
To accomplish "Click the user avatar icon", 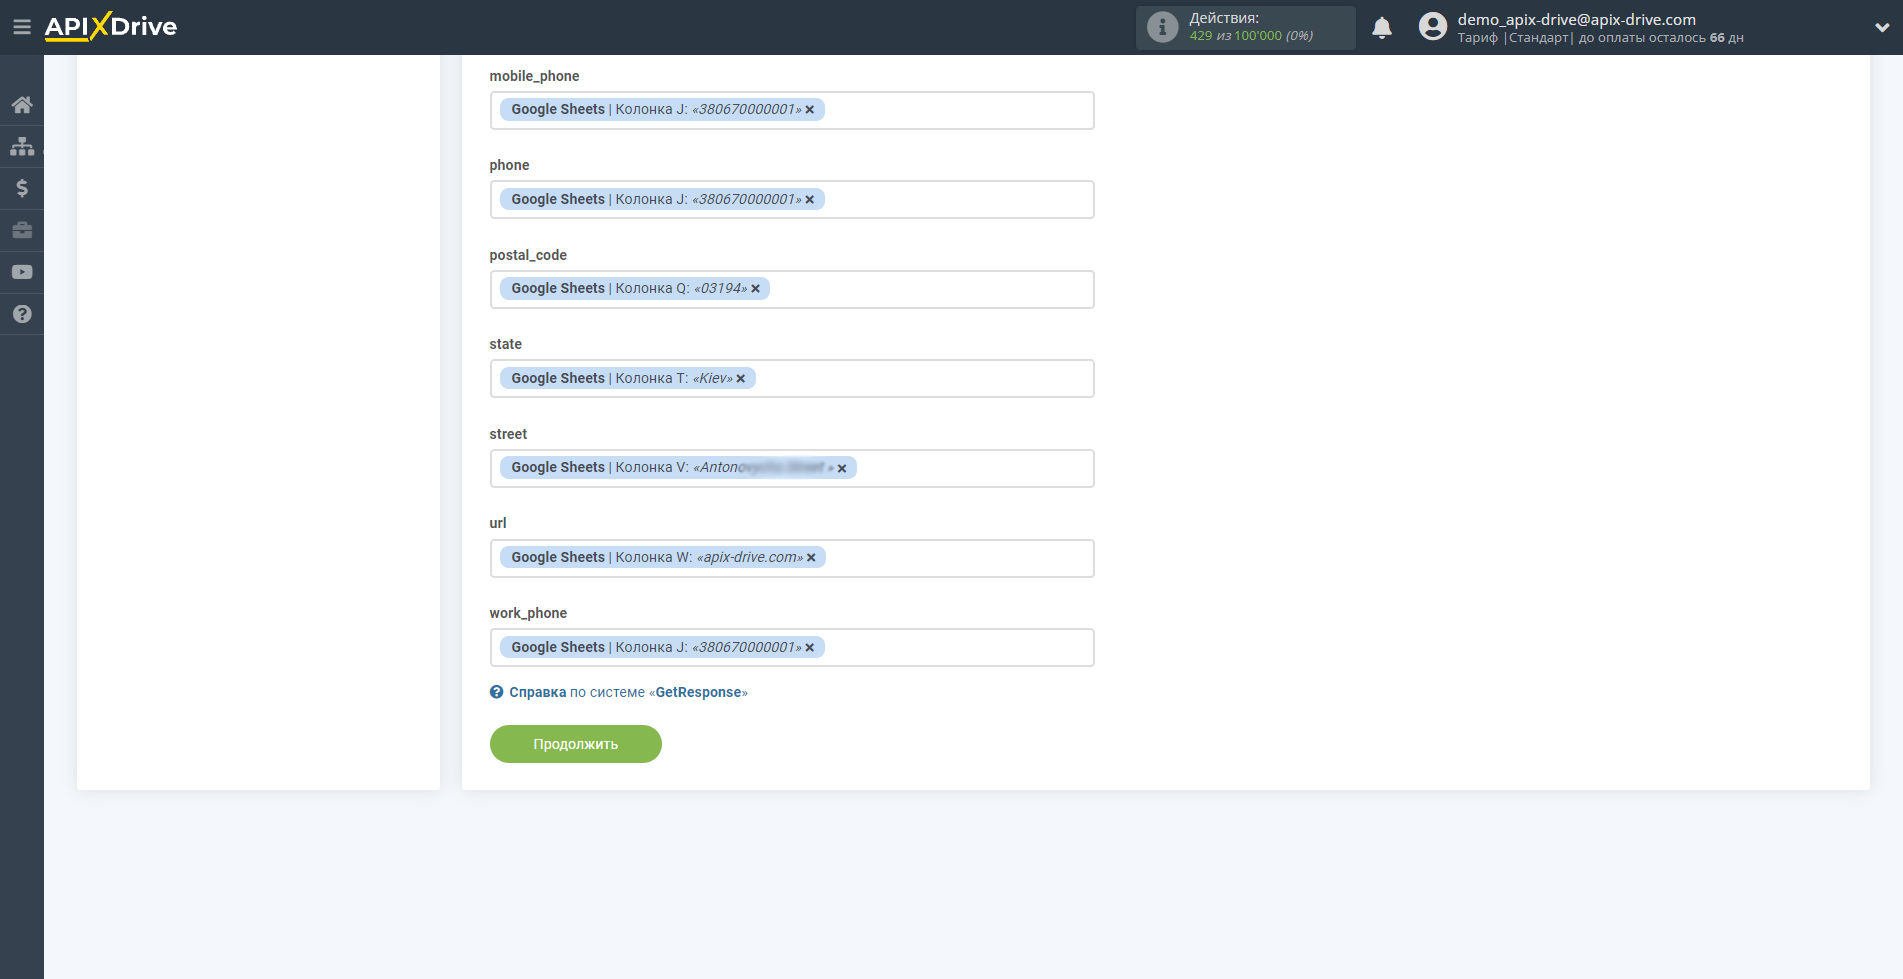I will [1433, 27].
